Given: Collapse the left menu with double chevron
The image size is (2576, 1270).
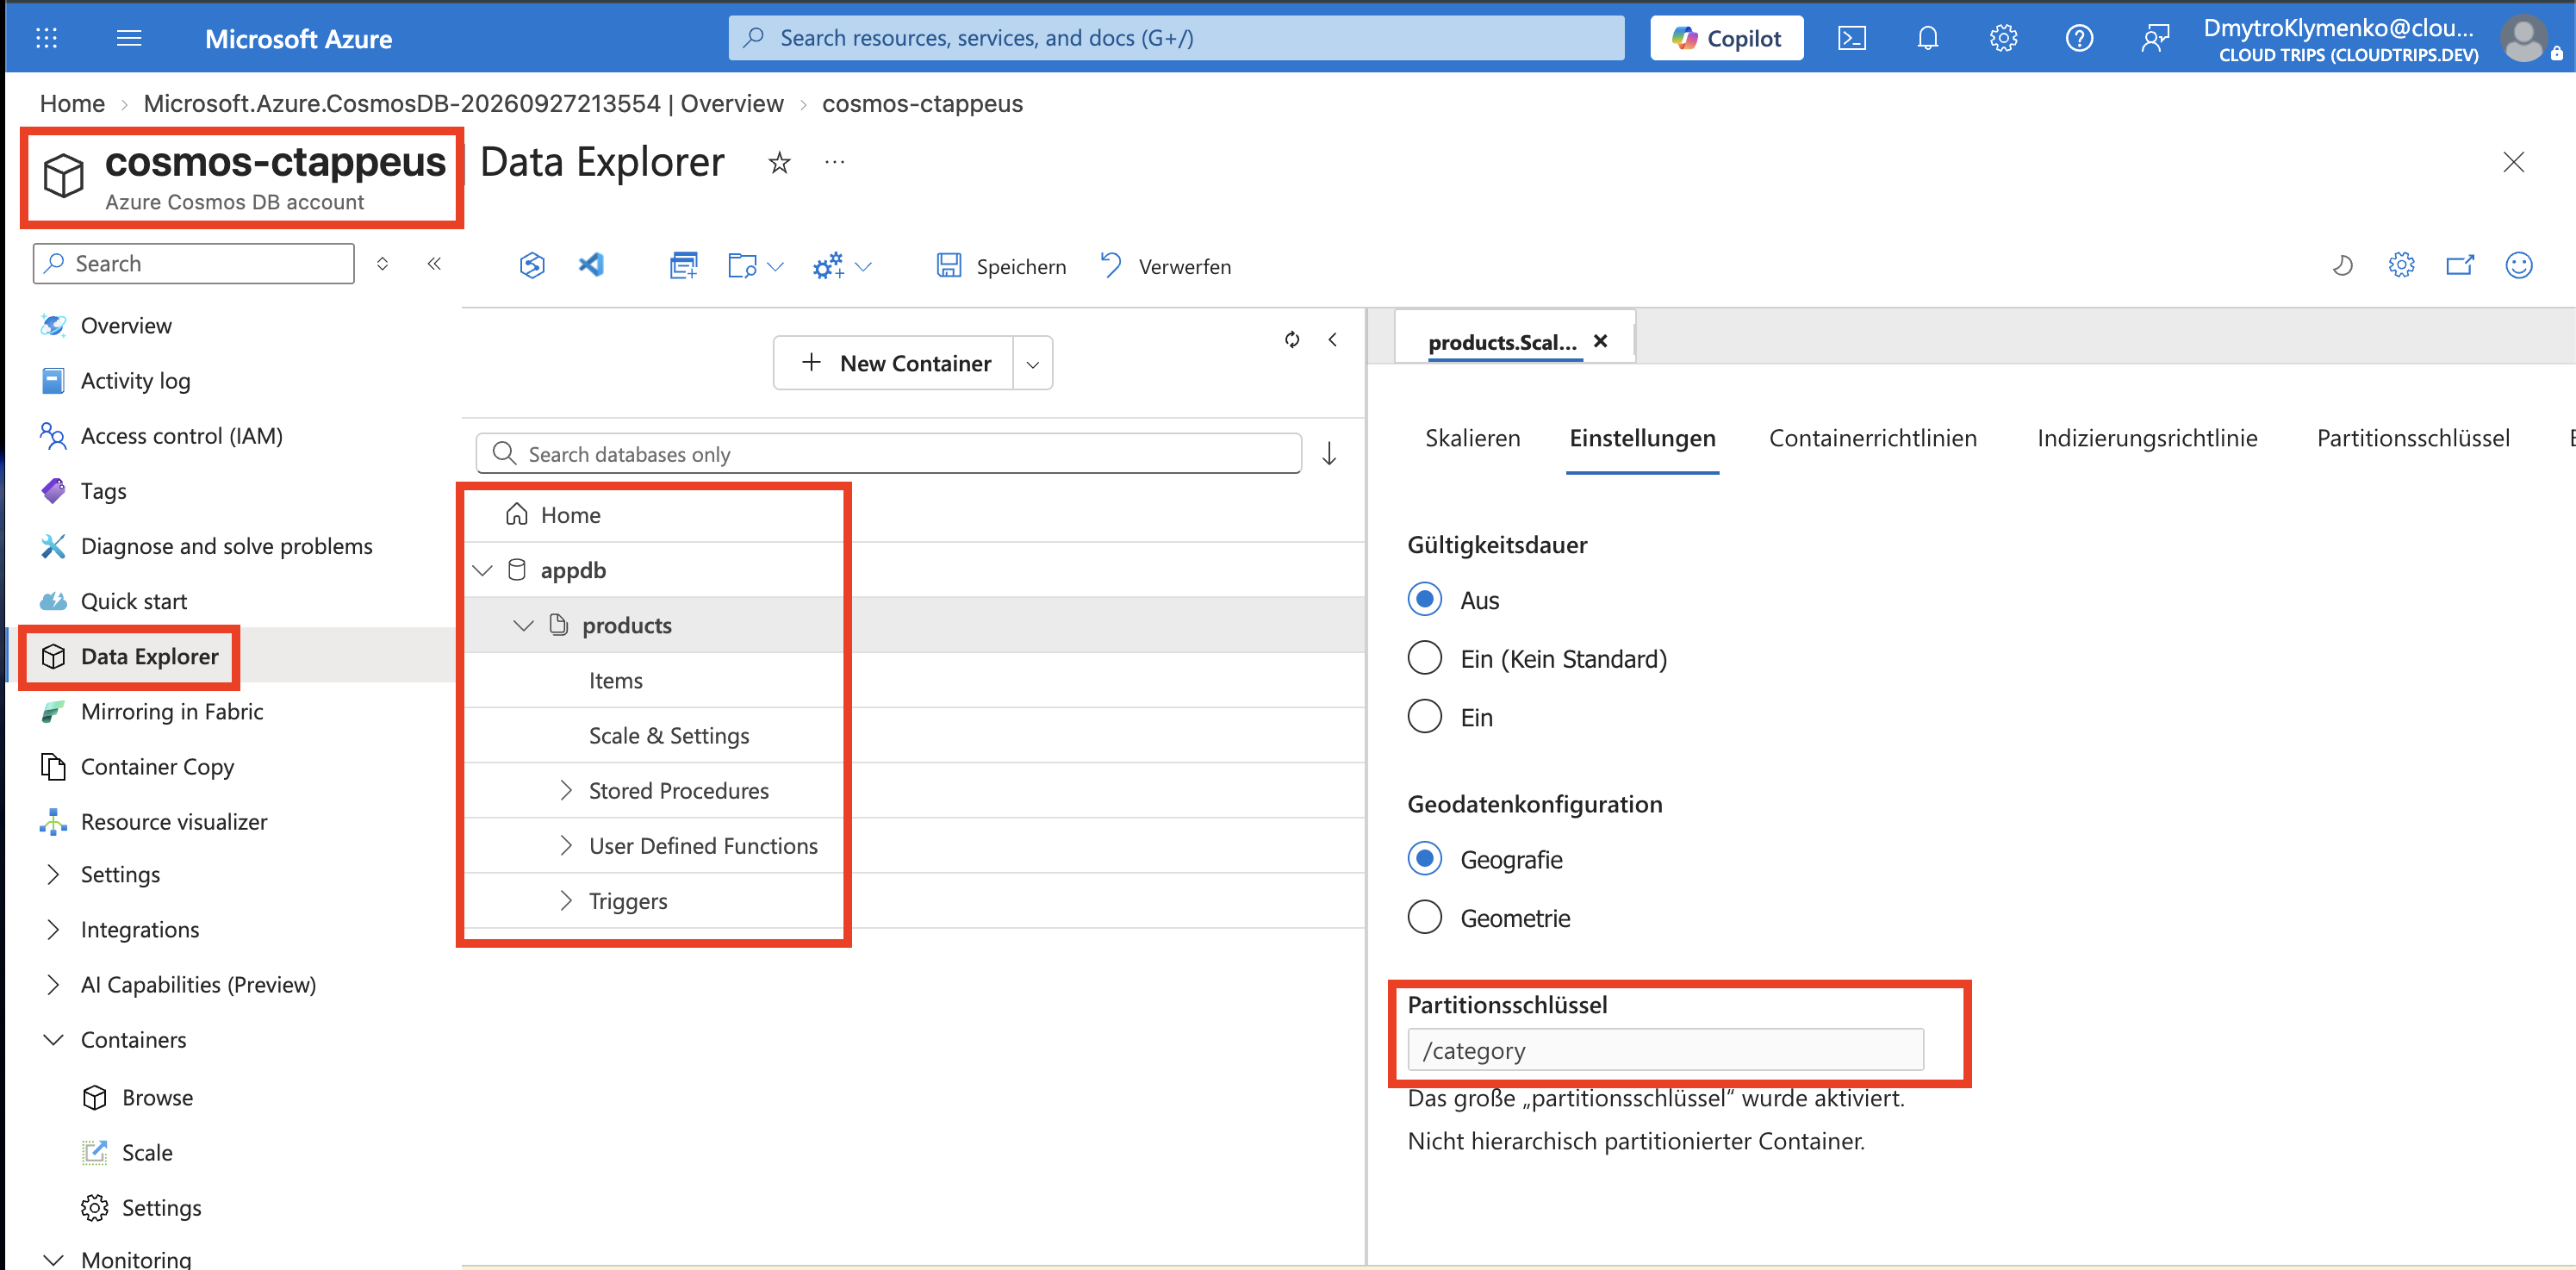Looking at the screenshot, I should (x=434, y=263).
